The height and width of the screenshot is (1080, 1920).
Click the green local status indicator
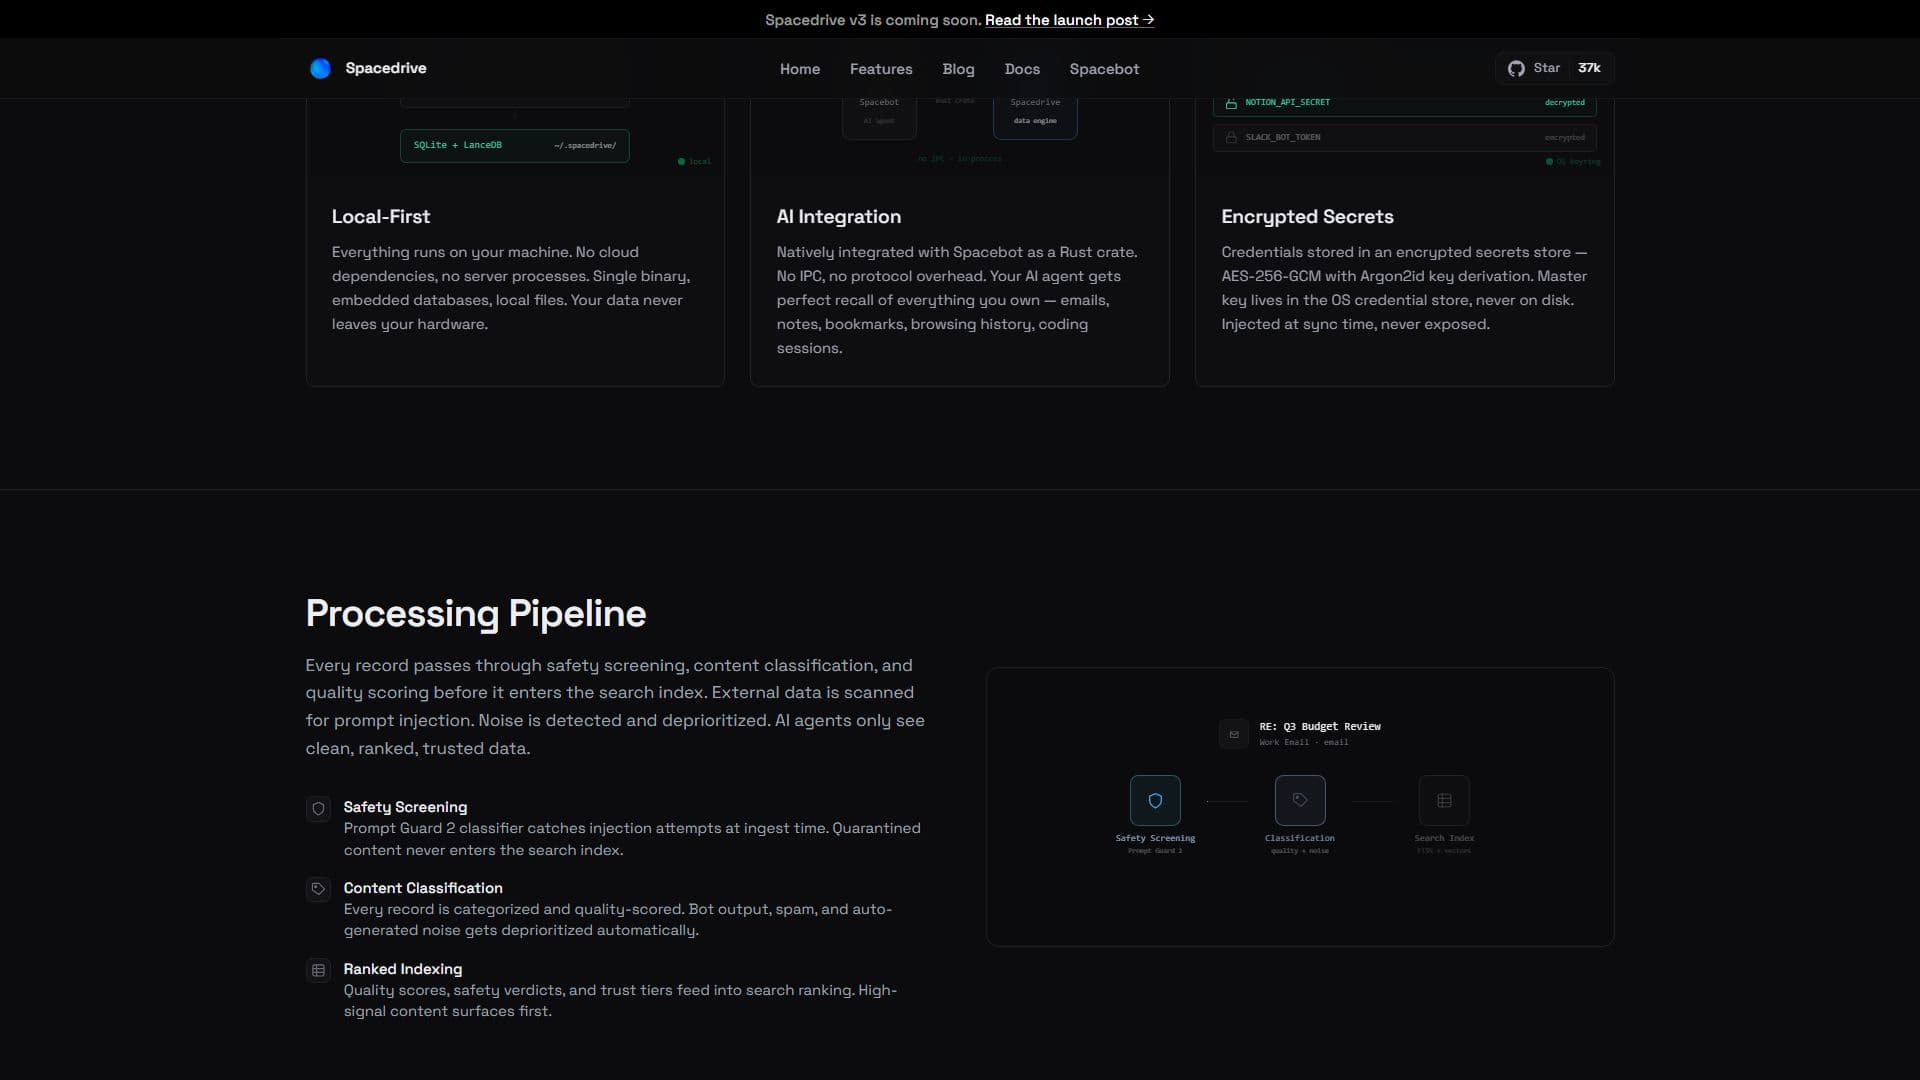click(694, 162)
